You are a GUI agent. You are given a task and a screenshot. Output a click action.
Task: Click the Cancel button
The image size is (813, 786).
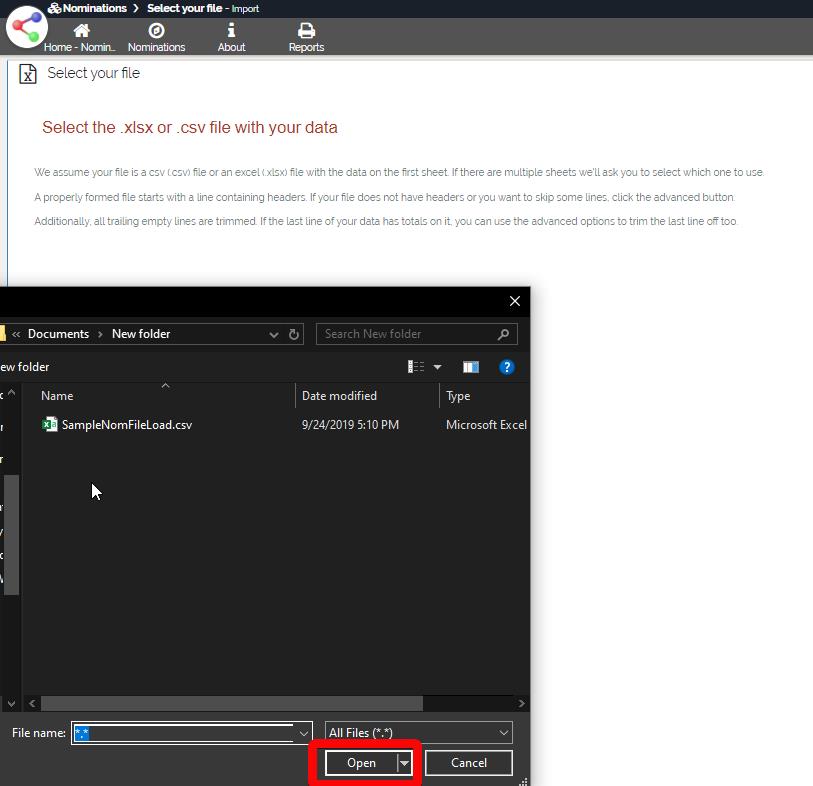[x=468, y=763]
